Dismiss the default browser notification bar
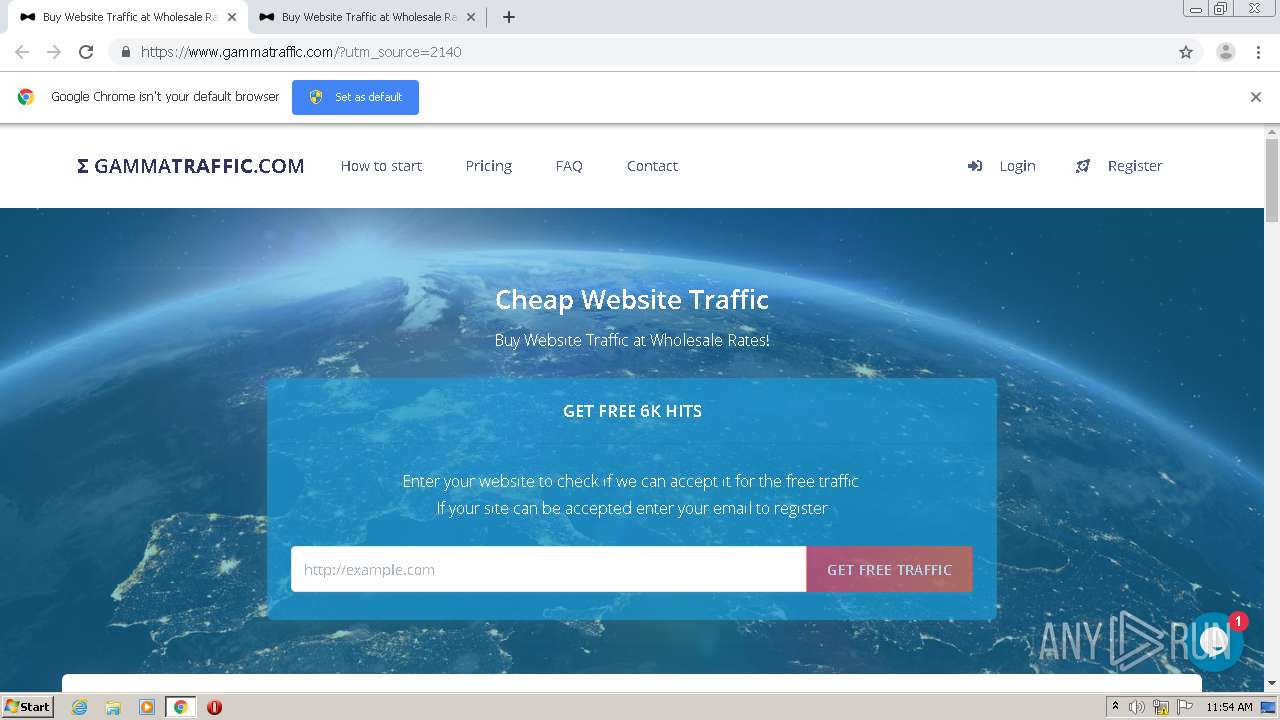 click(x=1256, y=97)
